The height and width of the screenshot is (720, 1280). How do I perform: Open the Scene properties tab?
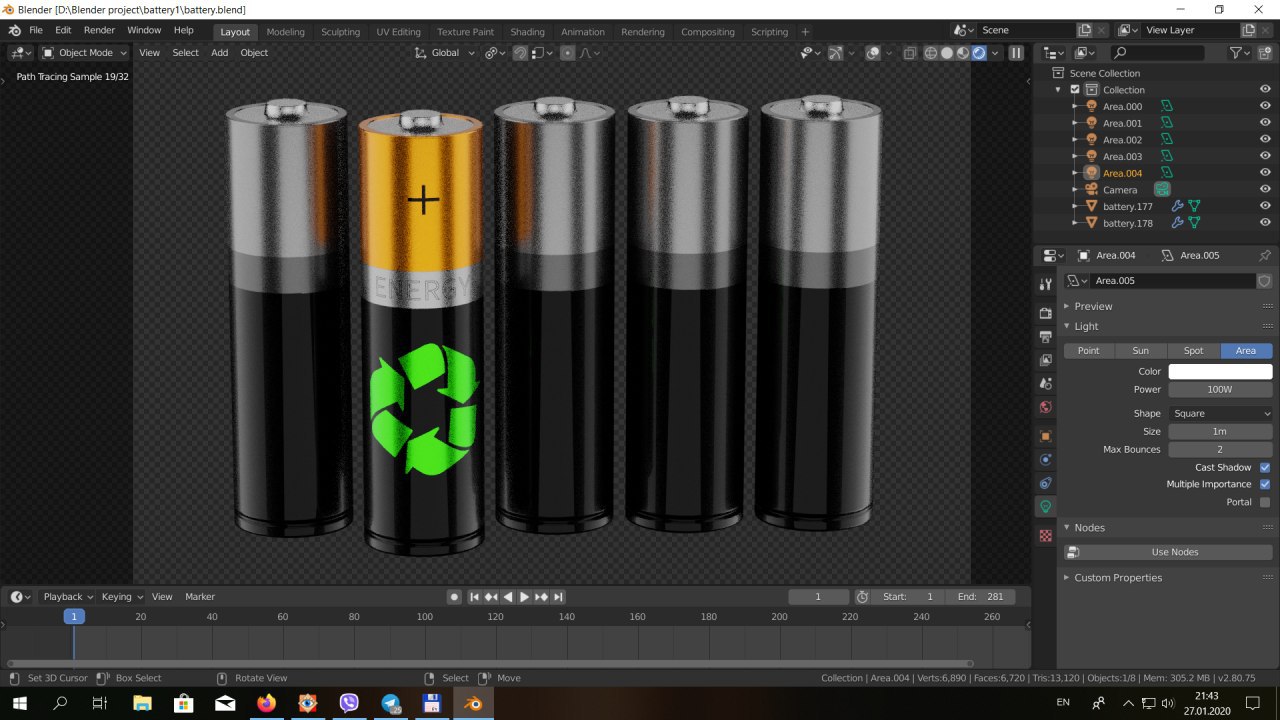1045,383
